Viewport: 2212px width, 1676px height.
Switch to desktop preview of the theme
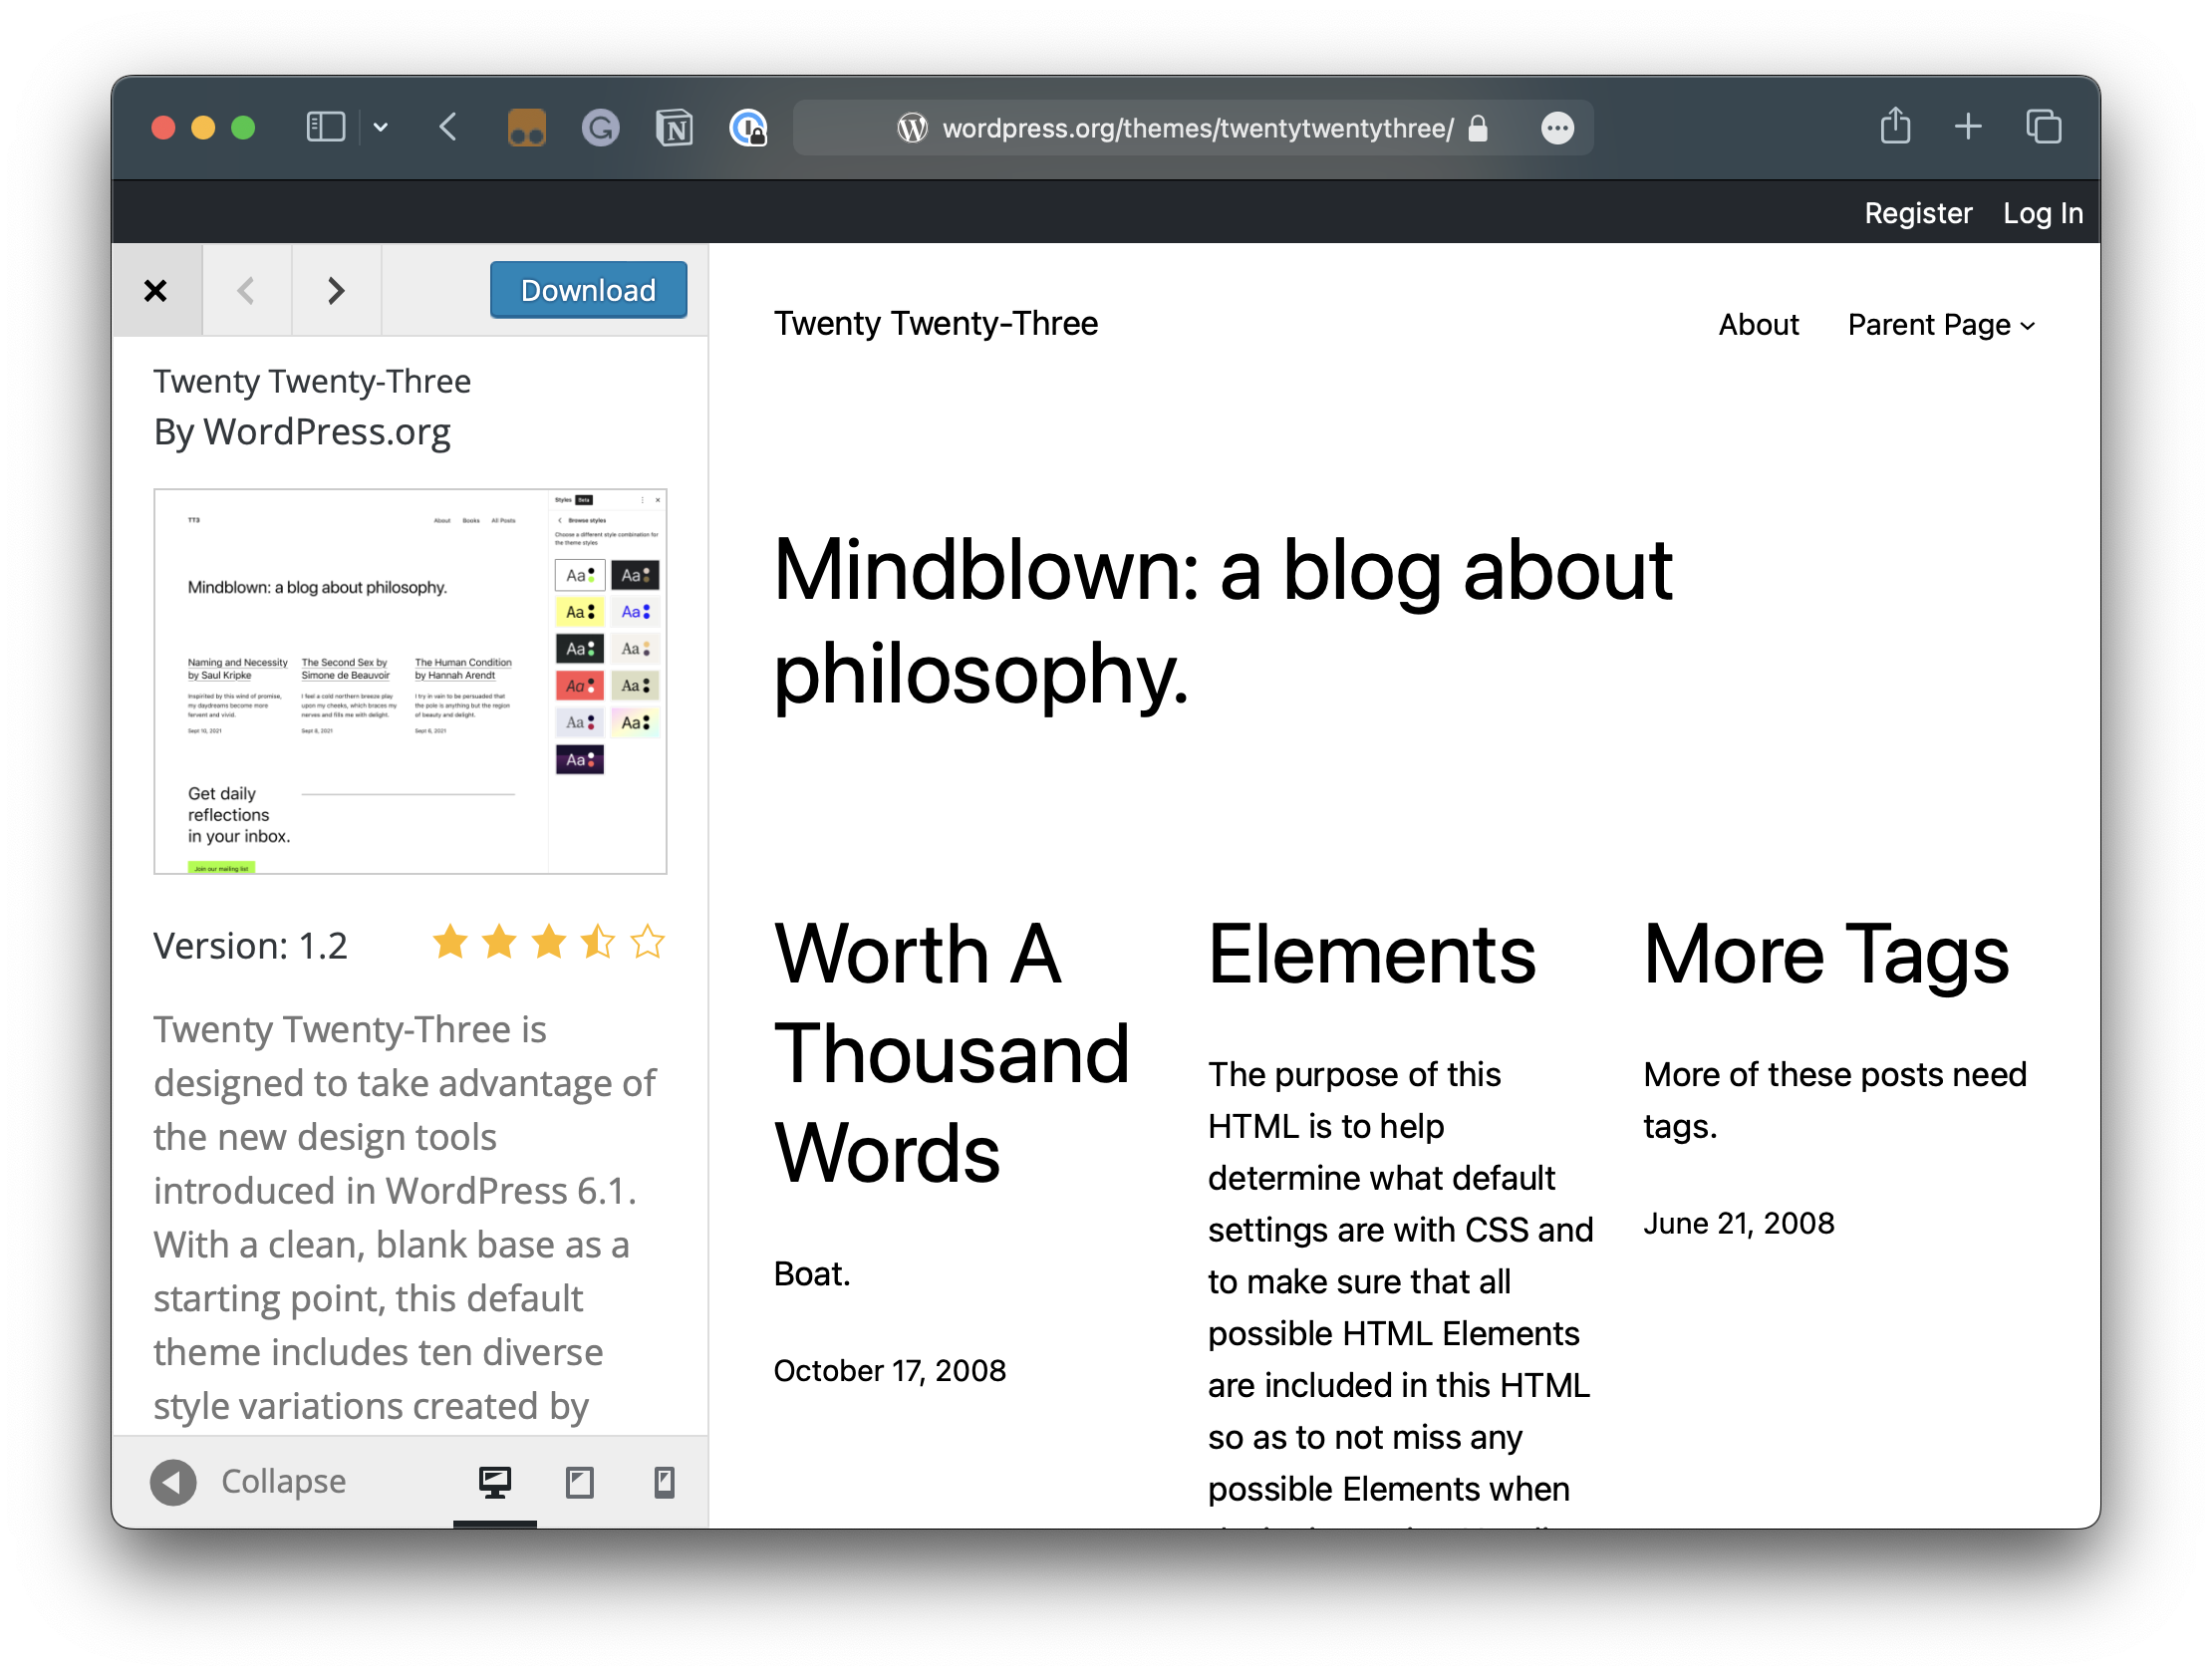(495, 1482)
